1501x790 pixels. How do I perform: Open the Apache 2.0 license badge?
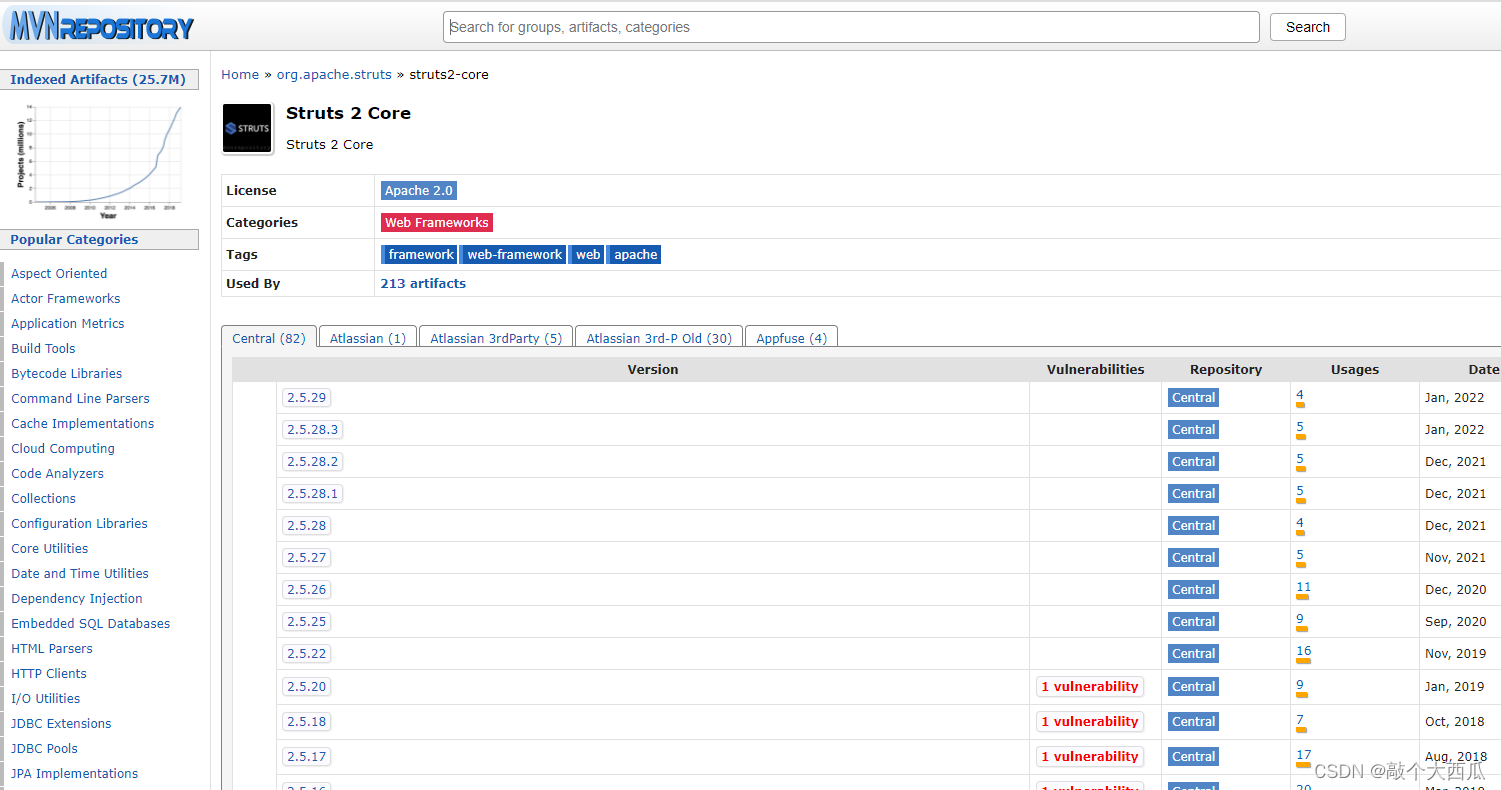point(419,190)
